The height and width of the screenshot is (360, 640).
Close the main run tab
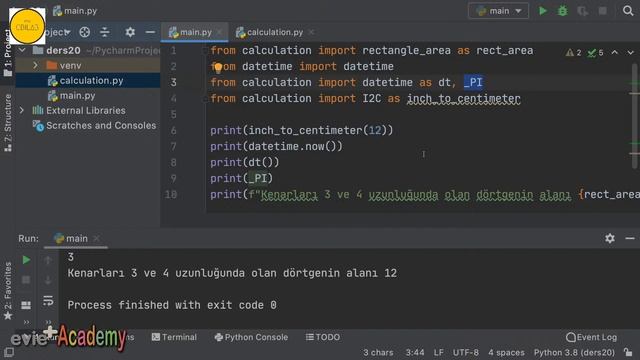(97, 238)
